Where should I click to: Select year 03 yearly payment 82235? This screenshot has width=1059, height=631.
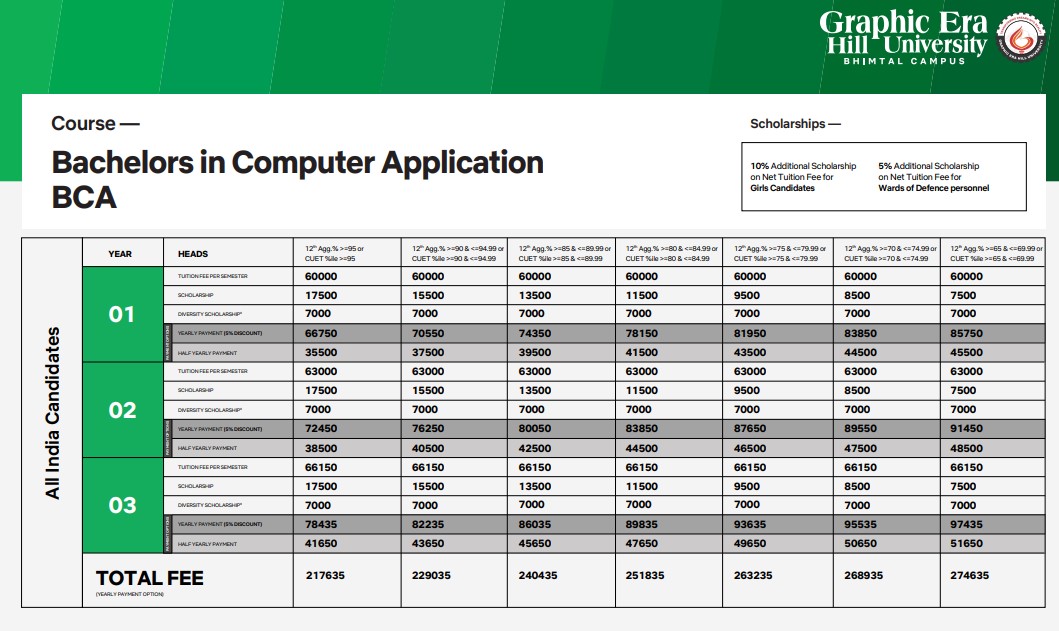[x=428, y=524]
